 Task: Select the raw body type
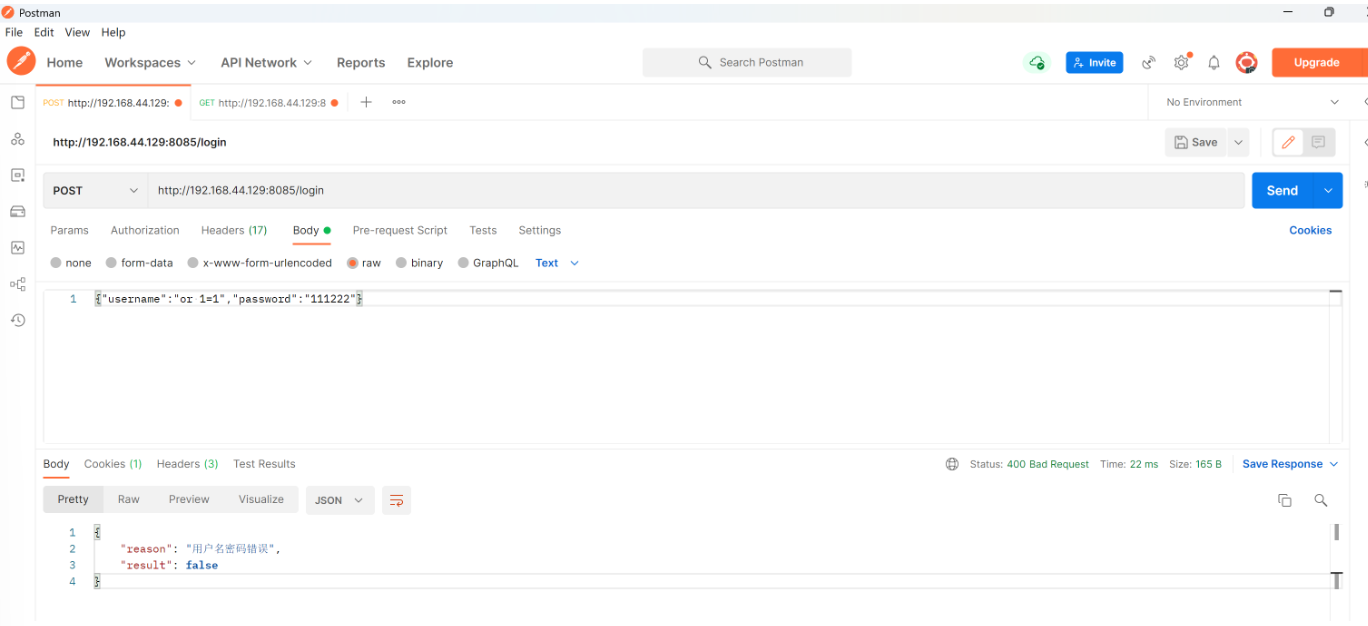[x=352, y=263]
